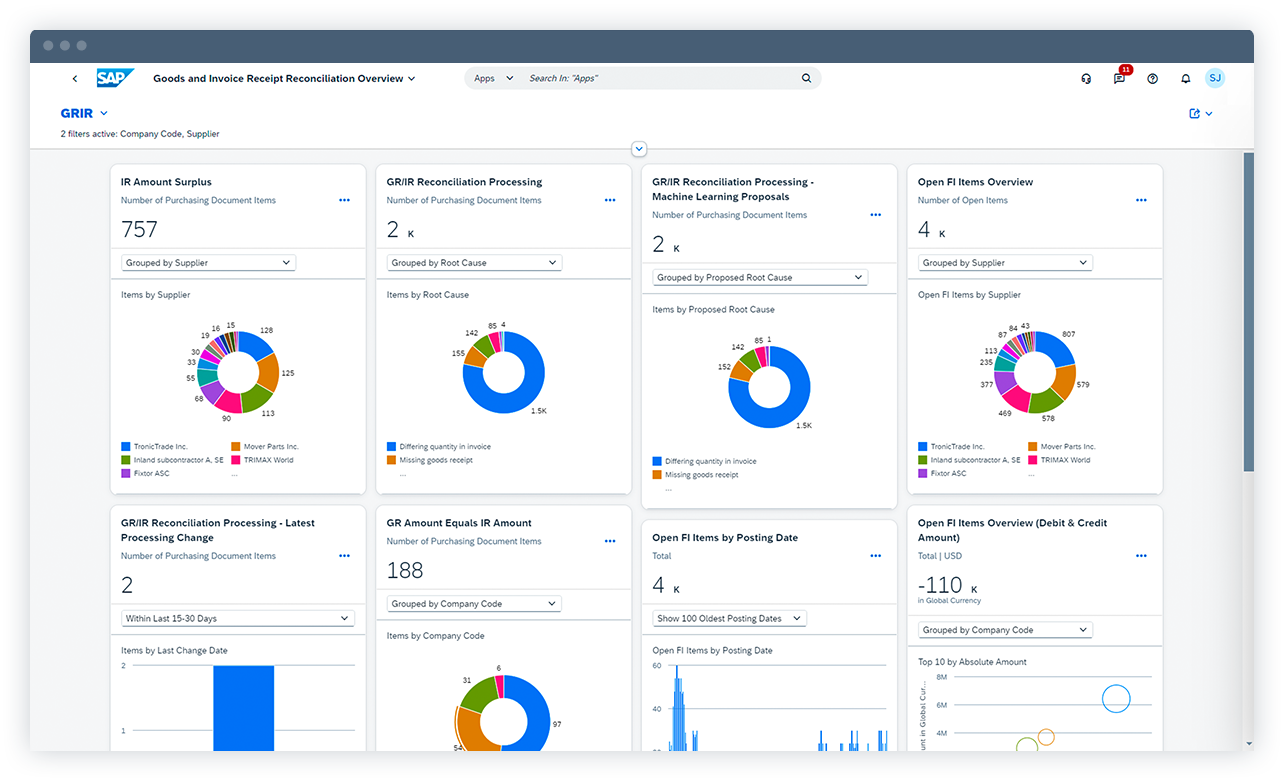Expand the filter bar header chevron

coord(640,149)
